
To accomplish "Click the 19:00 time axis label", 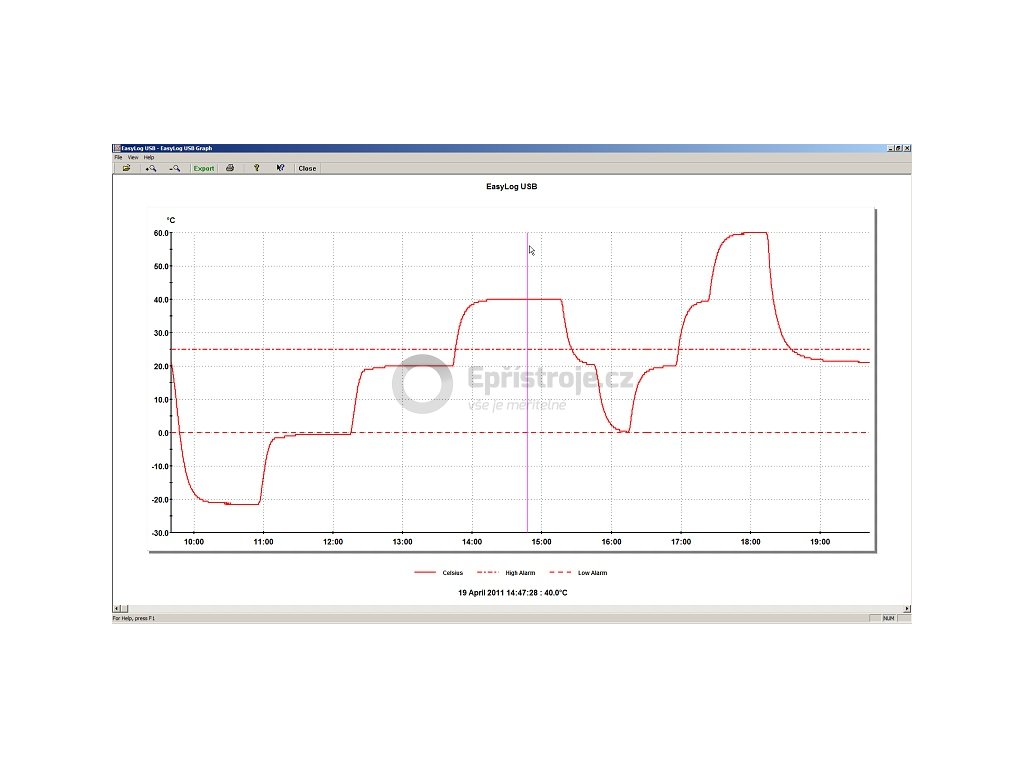I will coord(820,541).
